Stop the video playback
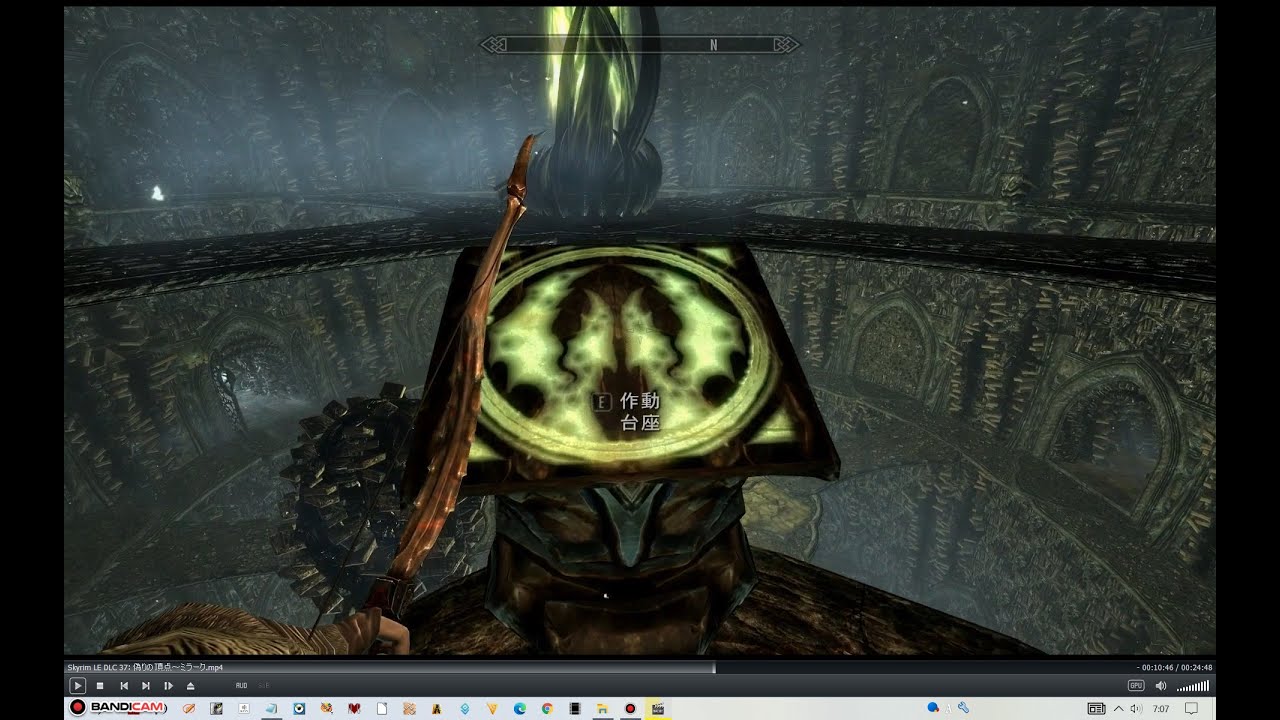The height and width of the screenshot is (720, 1280). (100, 685)
